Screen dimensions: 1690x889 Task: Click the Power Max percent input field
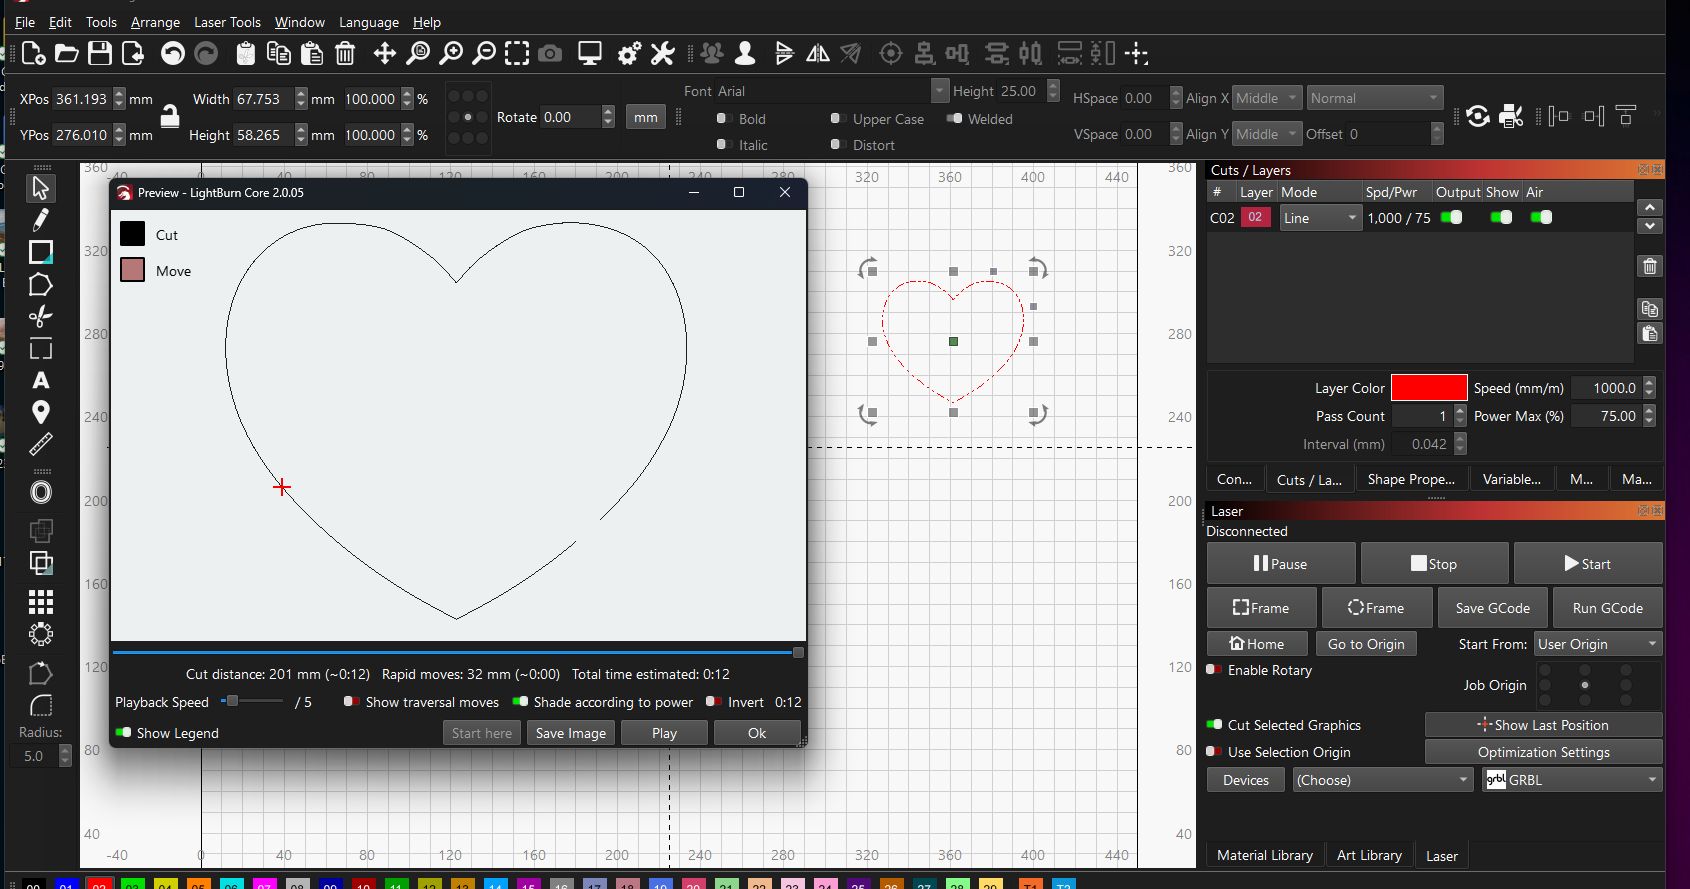tap(1606, 416)
